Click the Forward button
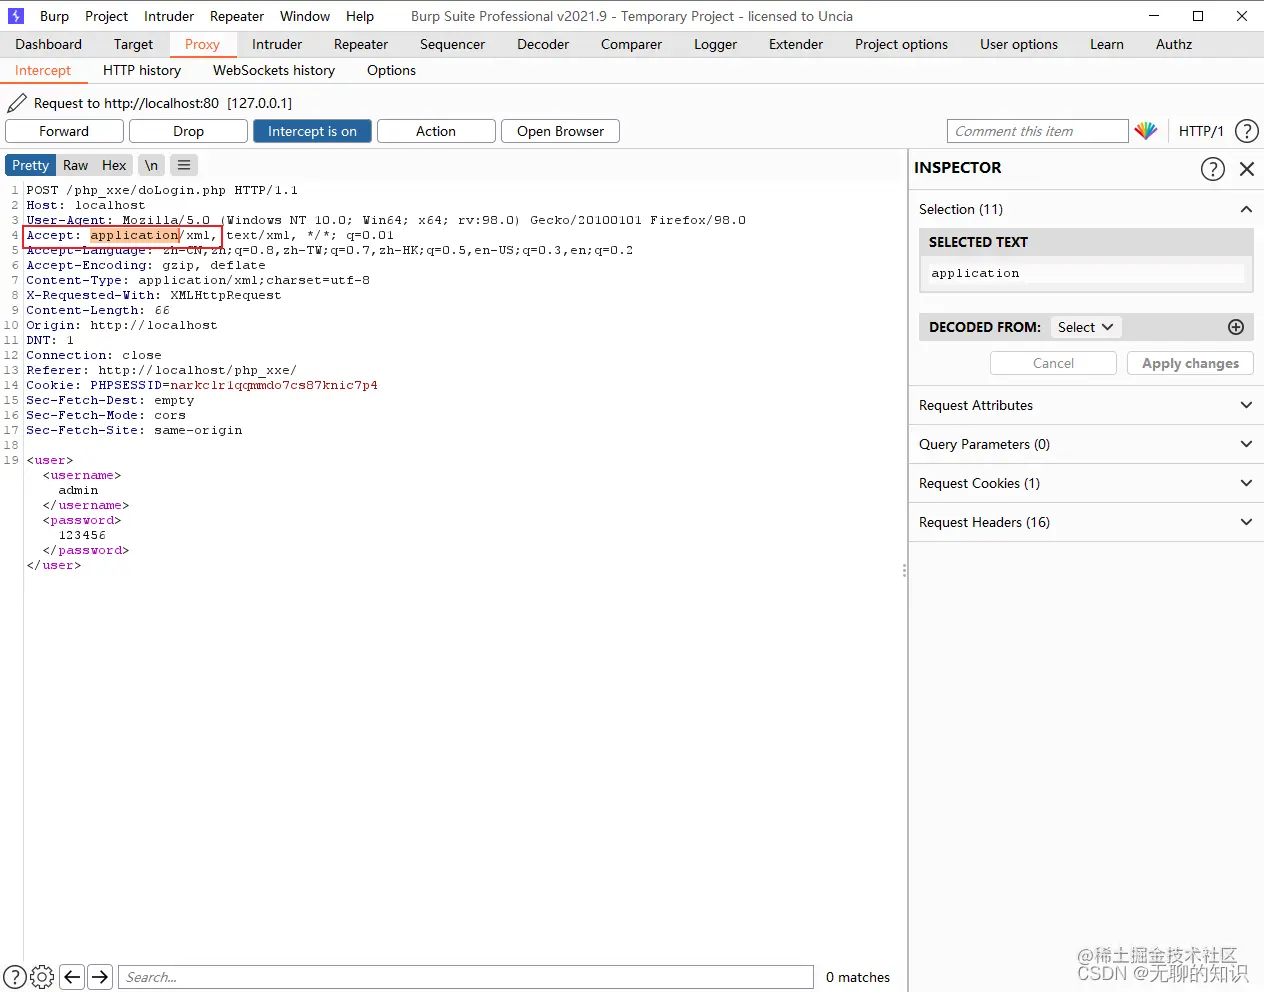The image size is (1264, 992). (64, 131)
